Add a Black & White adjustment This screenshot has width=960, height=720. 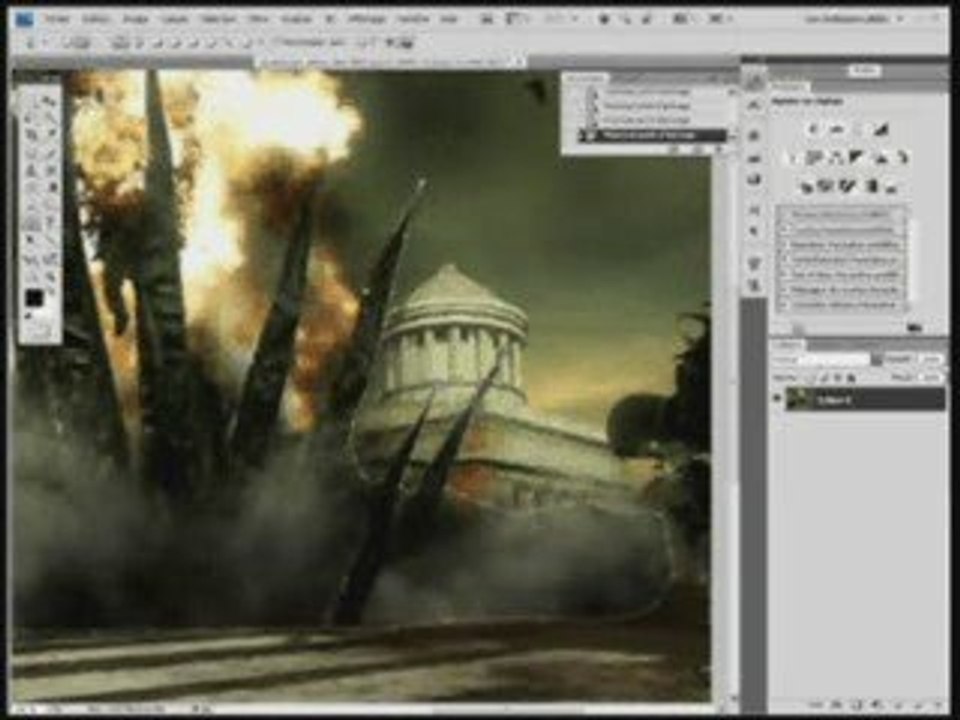point(857,158)
